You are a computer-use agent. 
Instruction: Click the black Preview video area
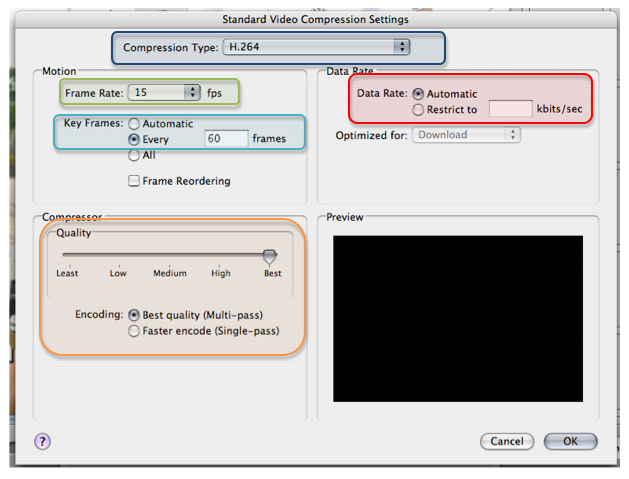pos(458,319)
